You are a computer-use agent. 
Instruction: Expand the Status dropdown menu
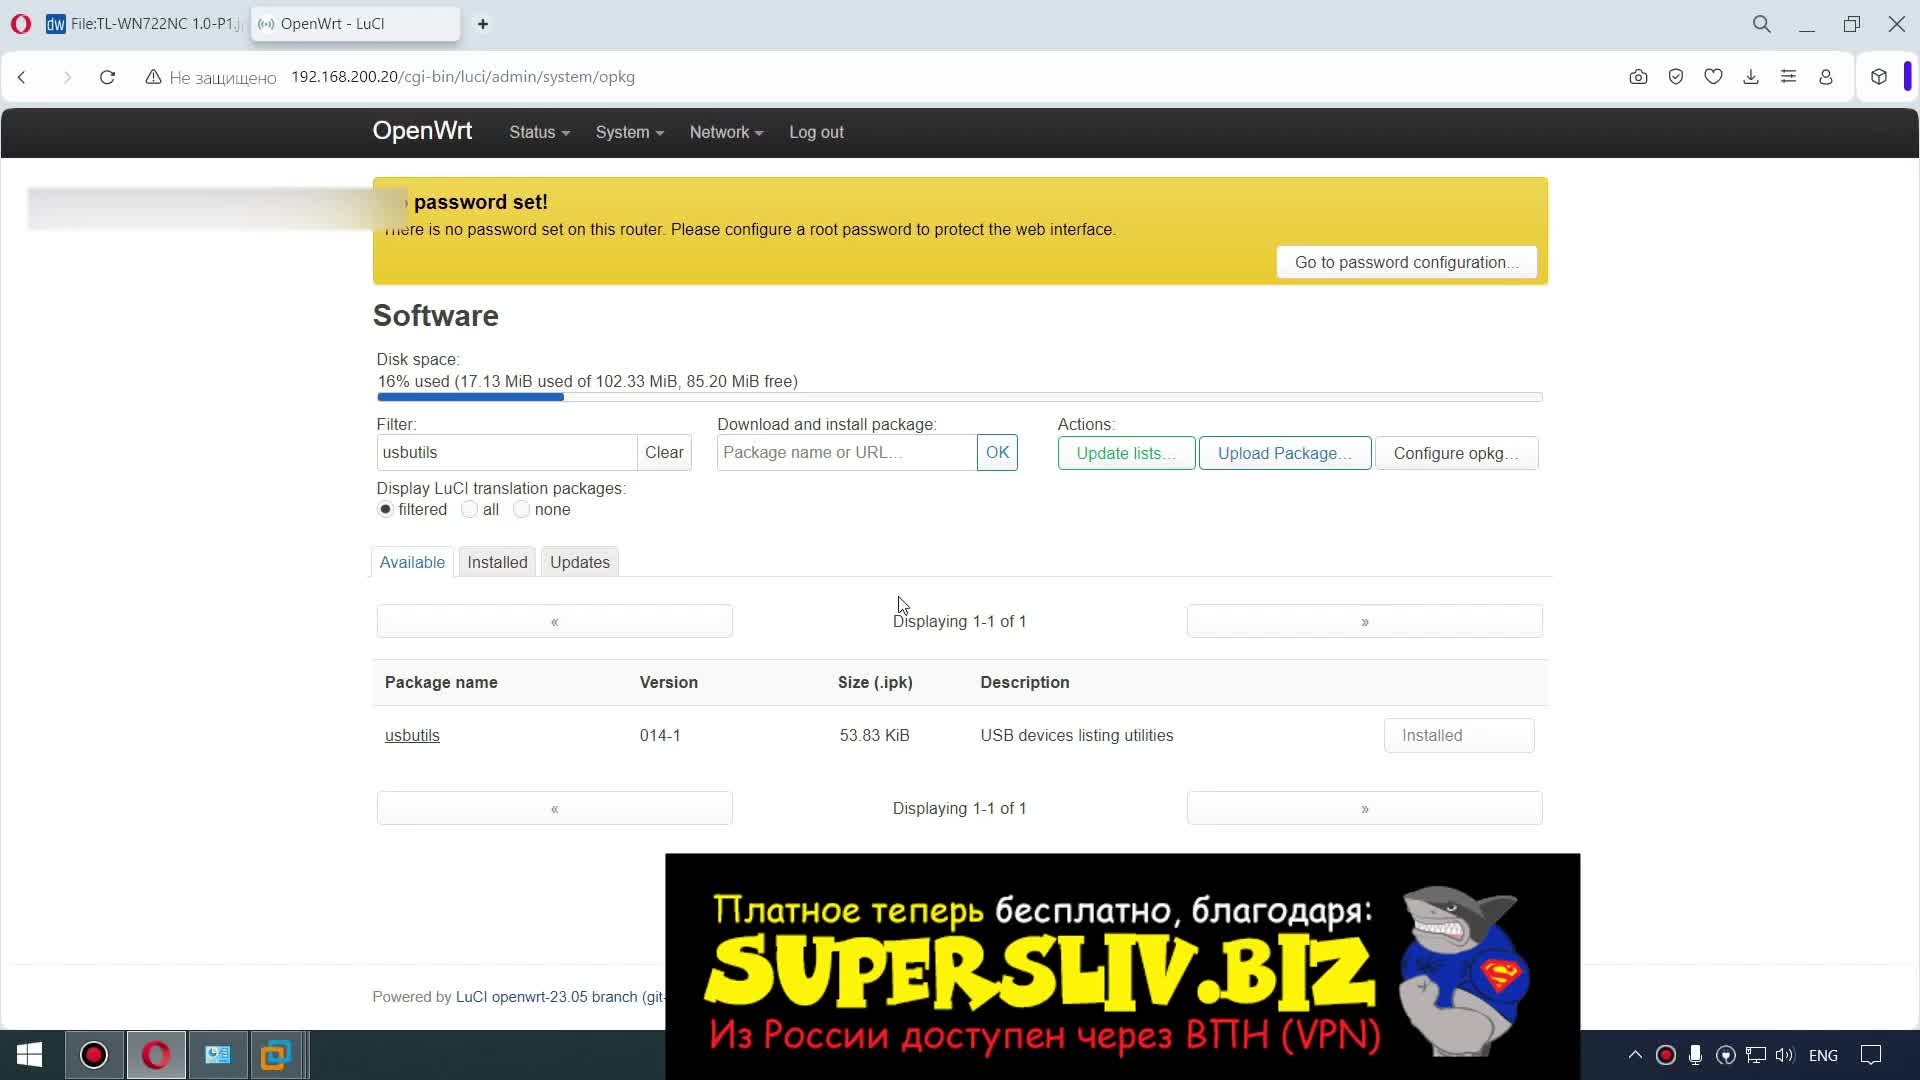(539, 132)
